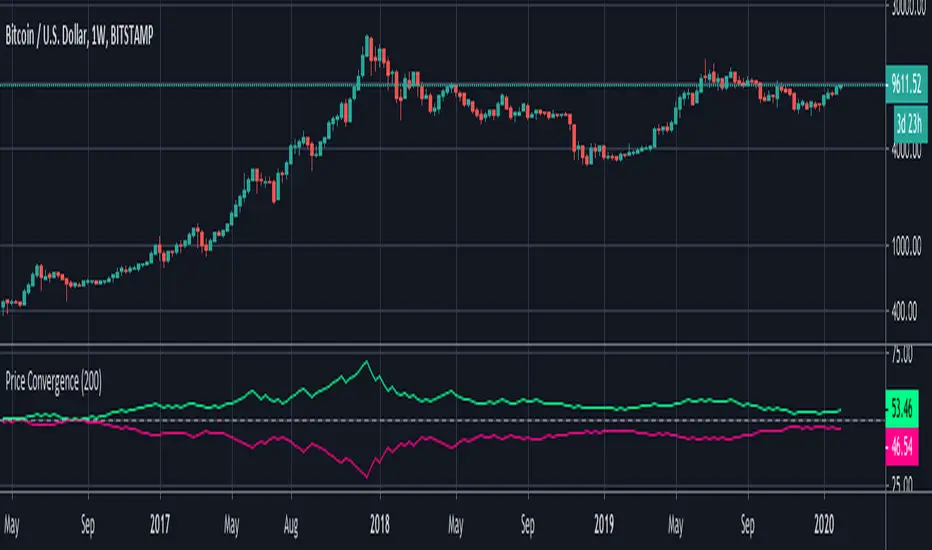Click the green indicator value 53.46
932x550 pixels.
coord(902,408)
